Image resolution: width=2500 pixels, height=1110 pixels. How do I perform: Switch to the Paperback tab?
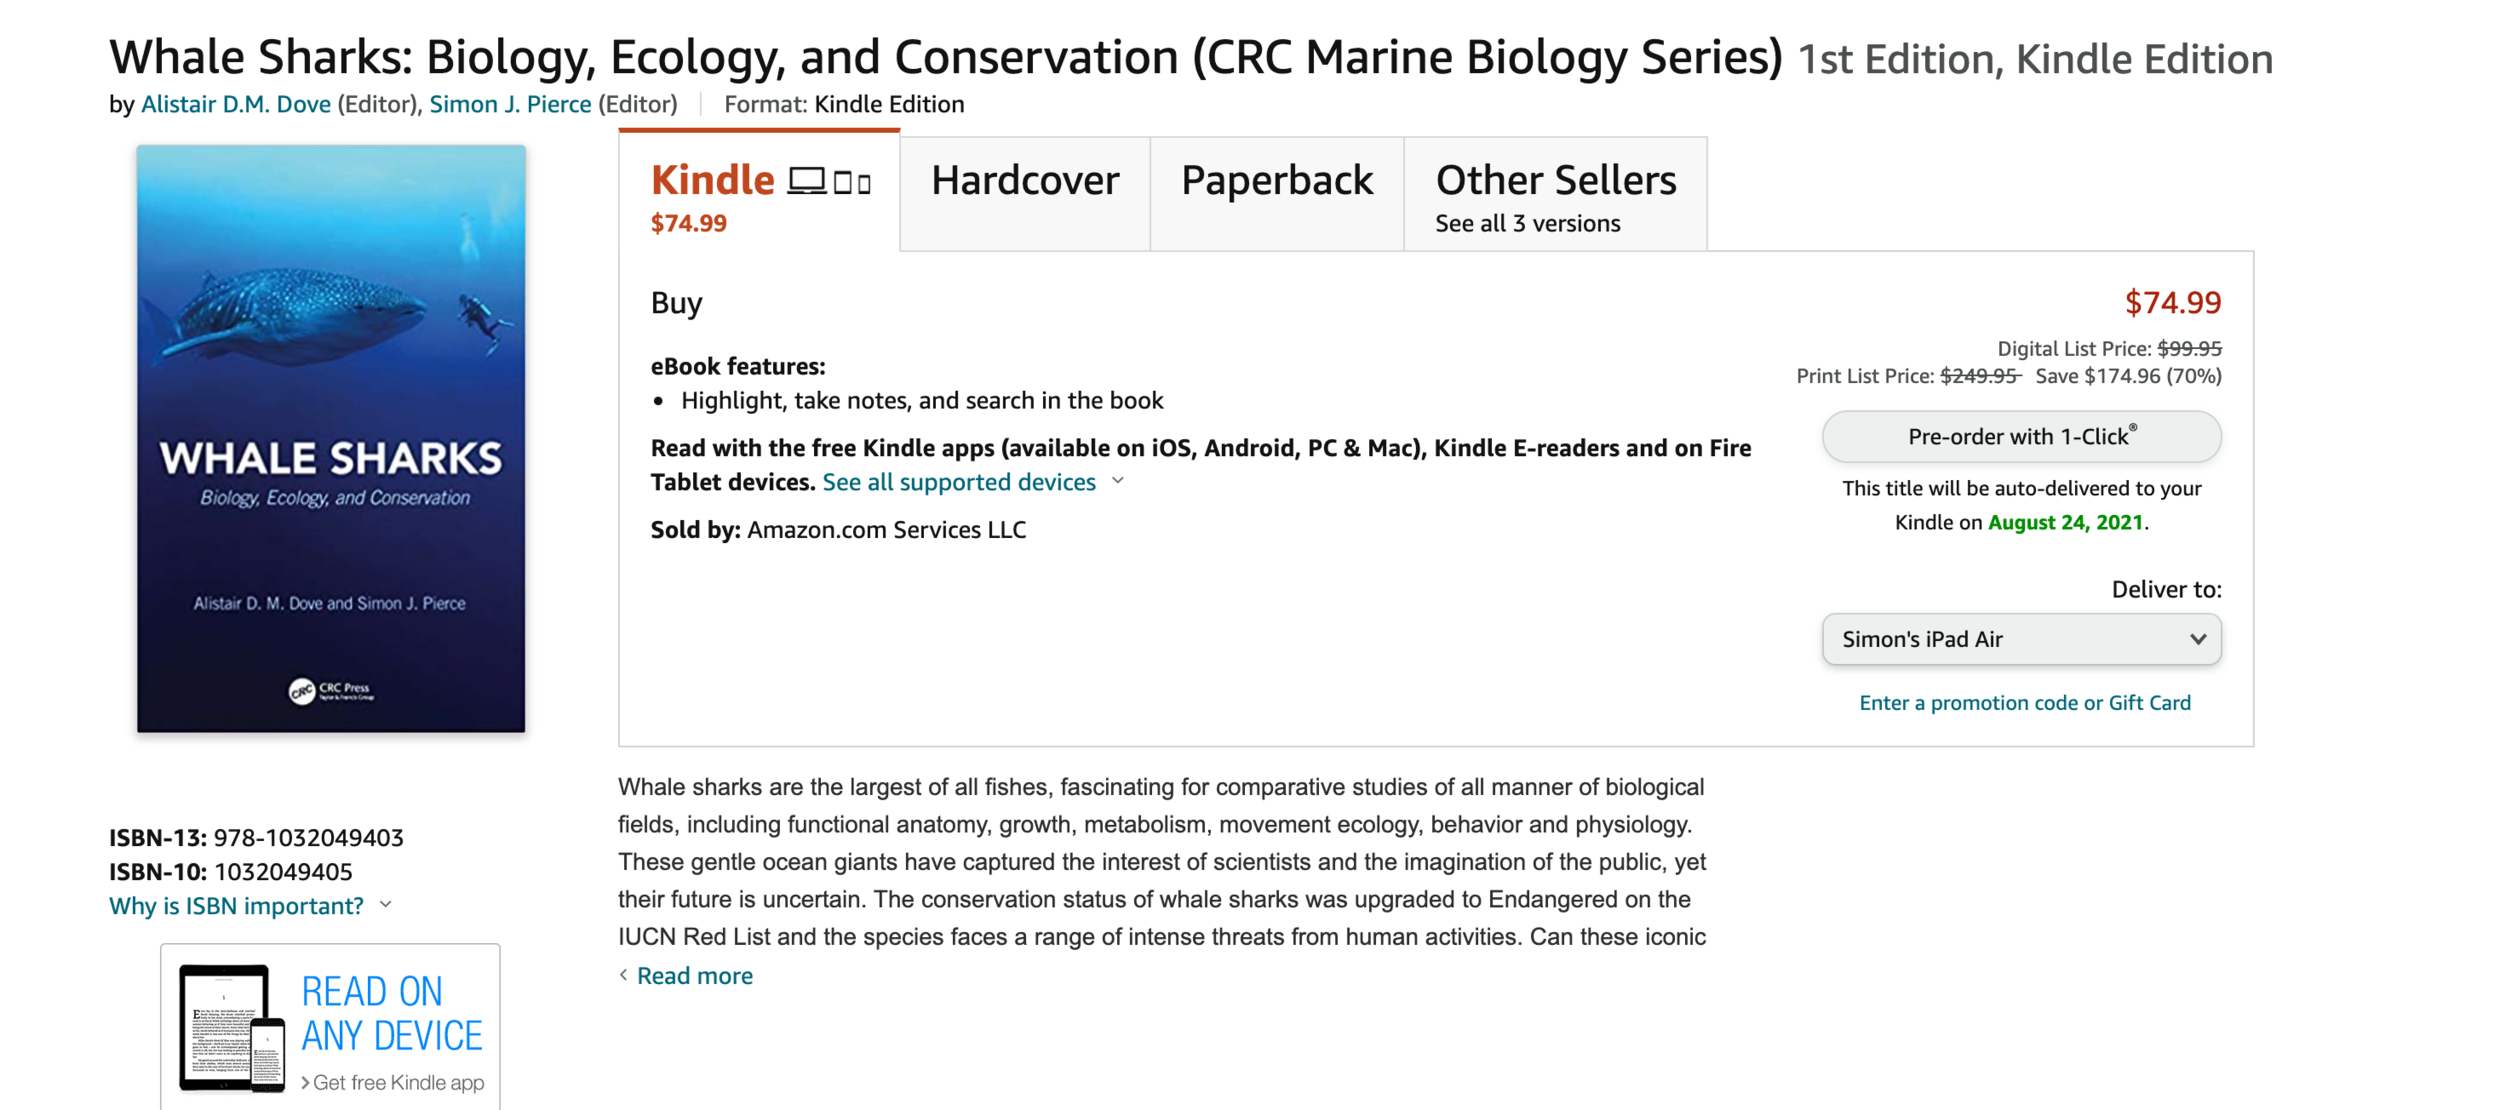(1277, 182)
